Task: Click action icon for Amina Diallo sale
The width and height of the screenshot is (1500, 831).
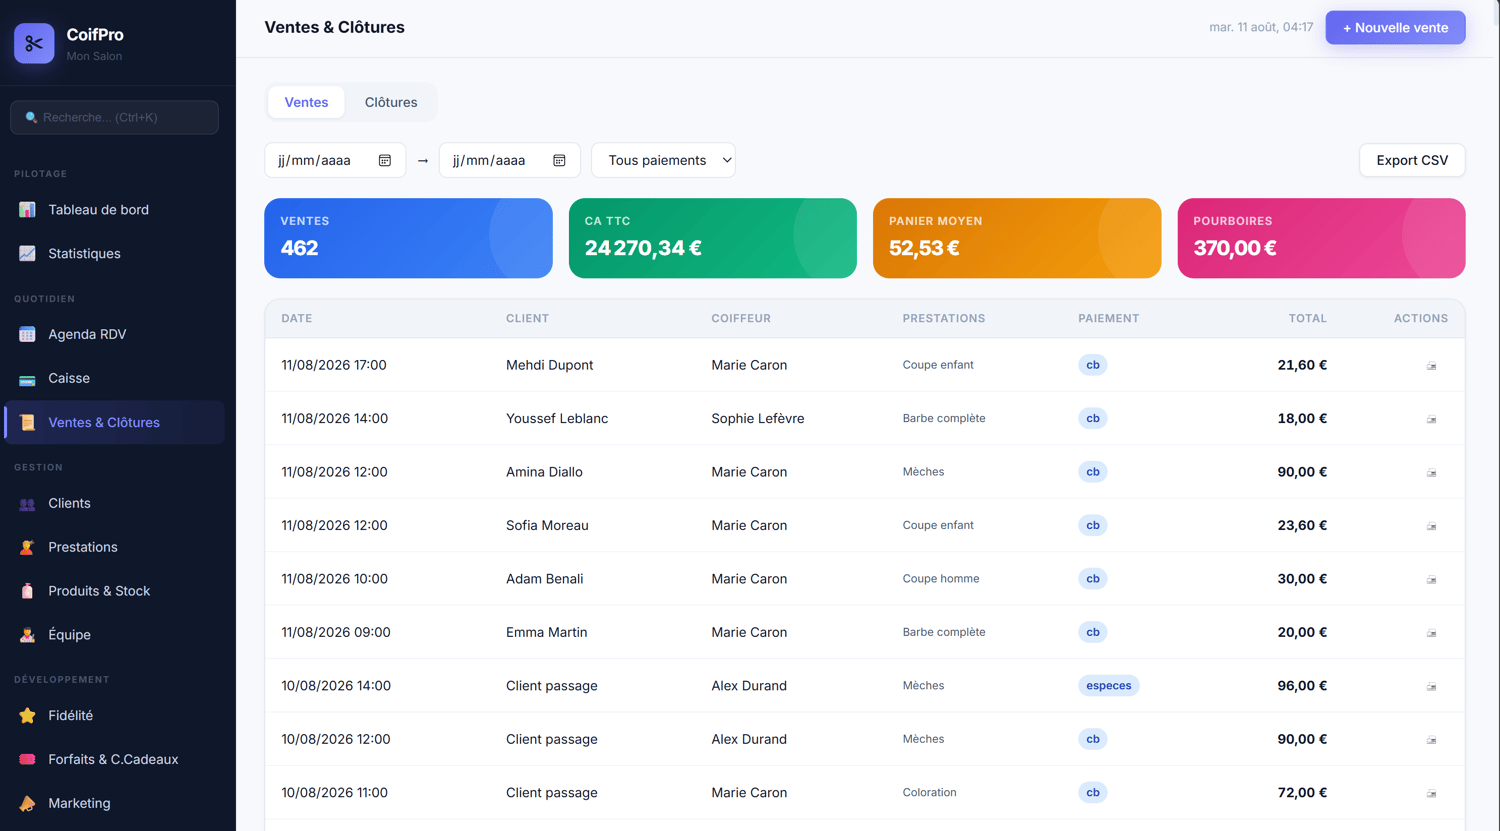Action: click(1432, 473)
